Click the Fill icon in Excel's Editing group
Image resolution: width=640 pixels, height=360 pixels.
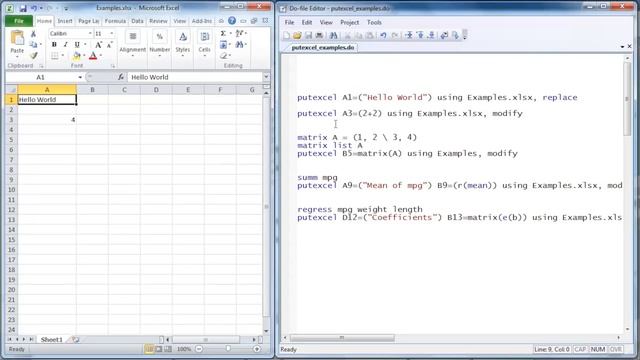[x=223, y=44]
